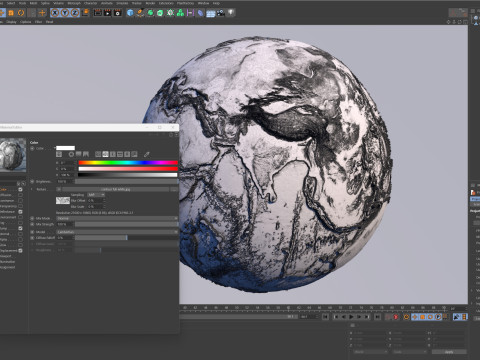Click the texture preview thumbnail
480x360 pixels.
[63, 200]
